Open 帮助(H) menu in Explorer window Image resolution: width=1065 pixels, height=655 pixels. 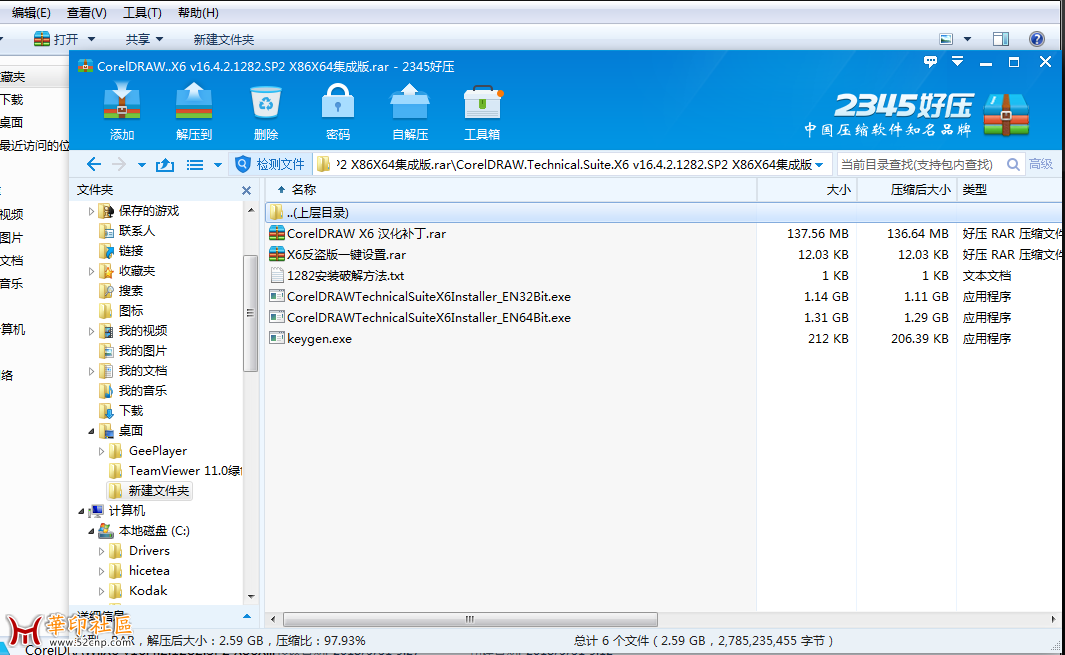point(198,12)
